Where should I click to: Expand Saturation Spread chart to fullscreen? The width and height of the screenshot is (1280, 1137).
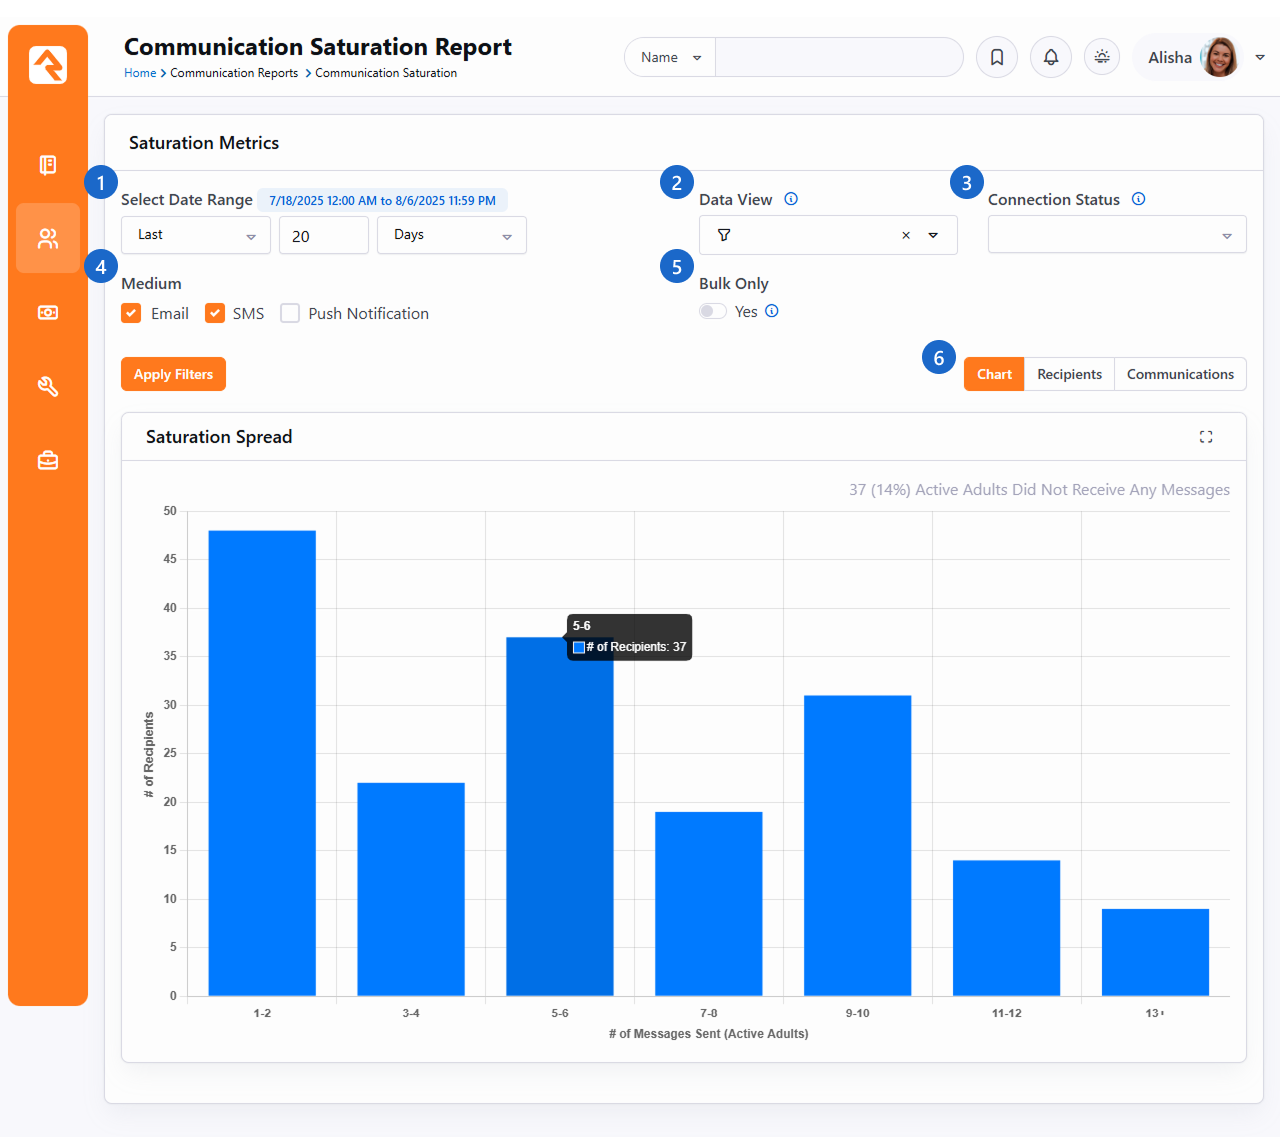tap(1206, 437)
